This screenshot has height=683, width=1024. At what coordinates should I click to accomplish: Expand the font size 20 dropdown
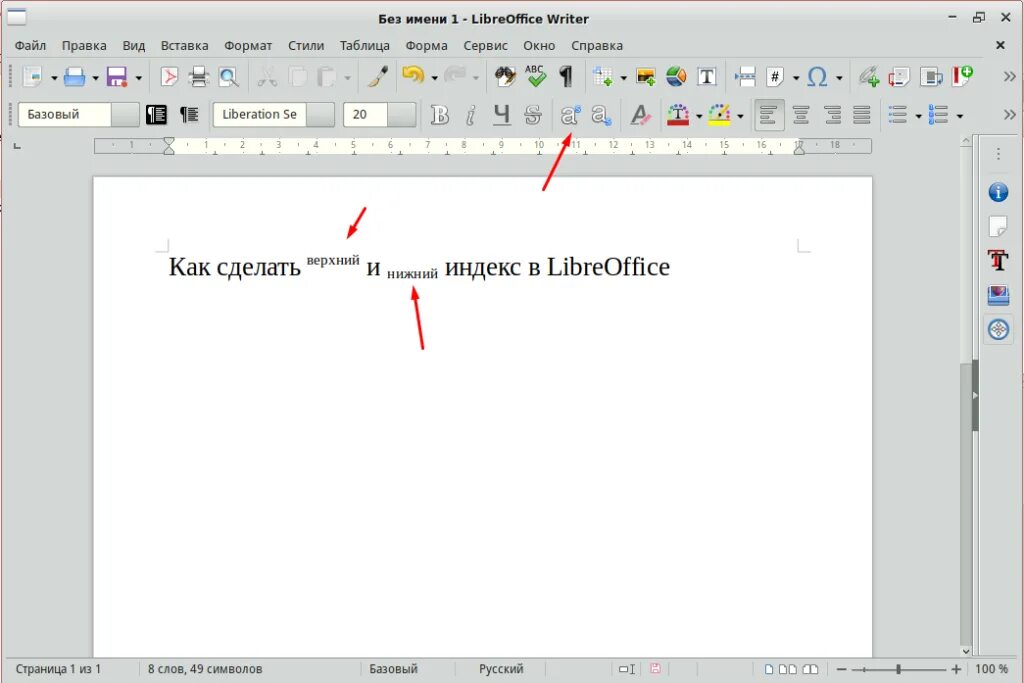[x=401, y=115]
